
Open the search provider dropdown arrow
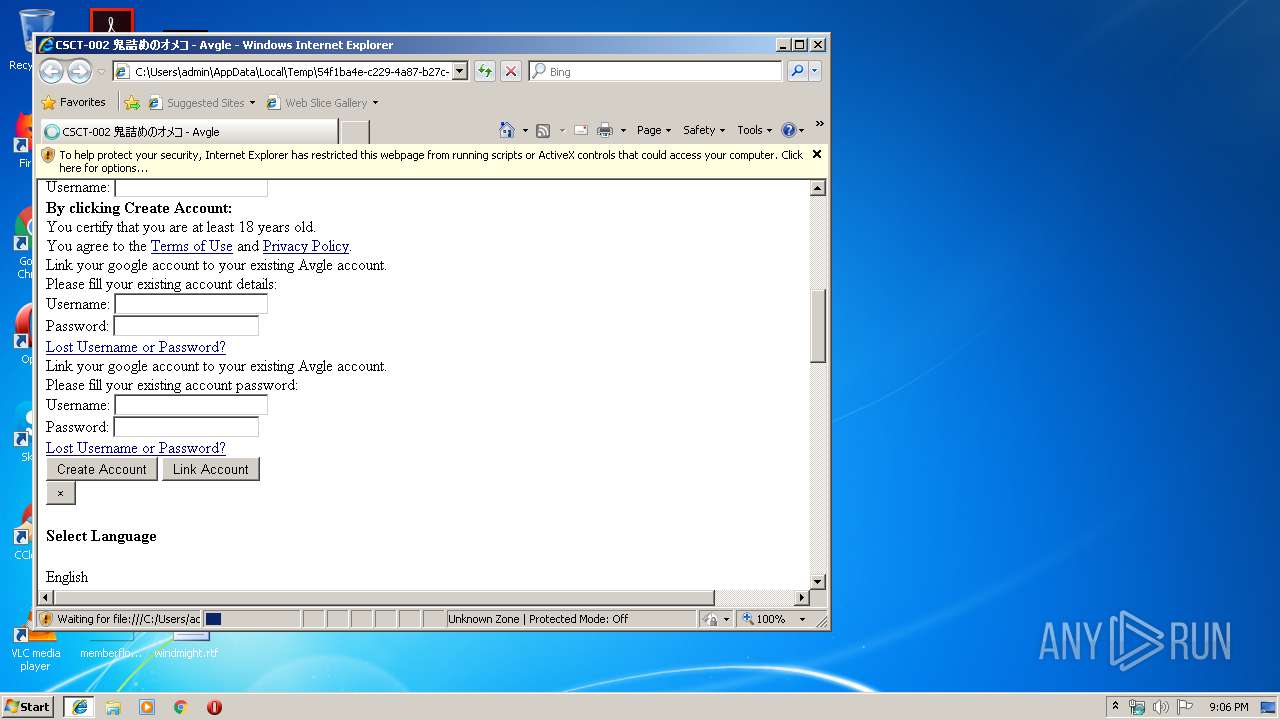click(815, 71)
